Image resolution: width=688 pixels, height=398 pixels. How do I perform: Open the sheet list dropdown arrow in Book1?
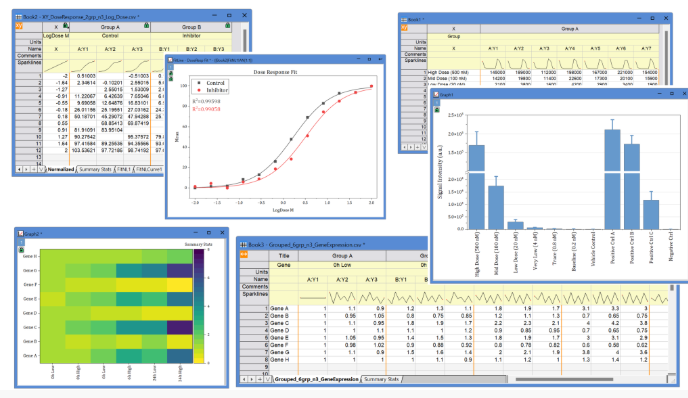424,147
